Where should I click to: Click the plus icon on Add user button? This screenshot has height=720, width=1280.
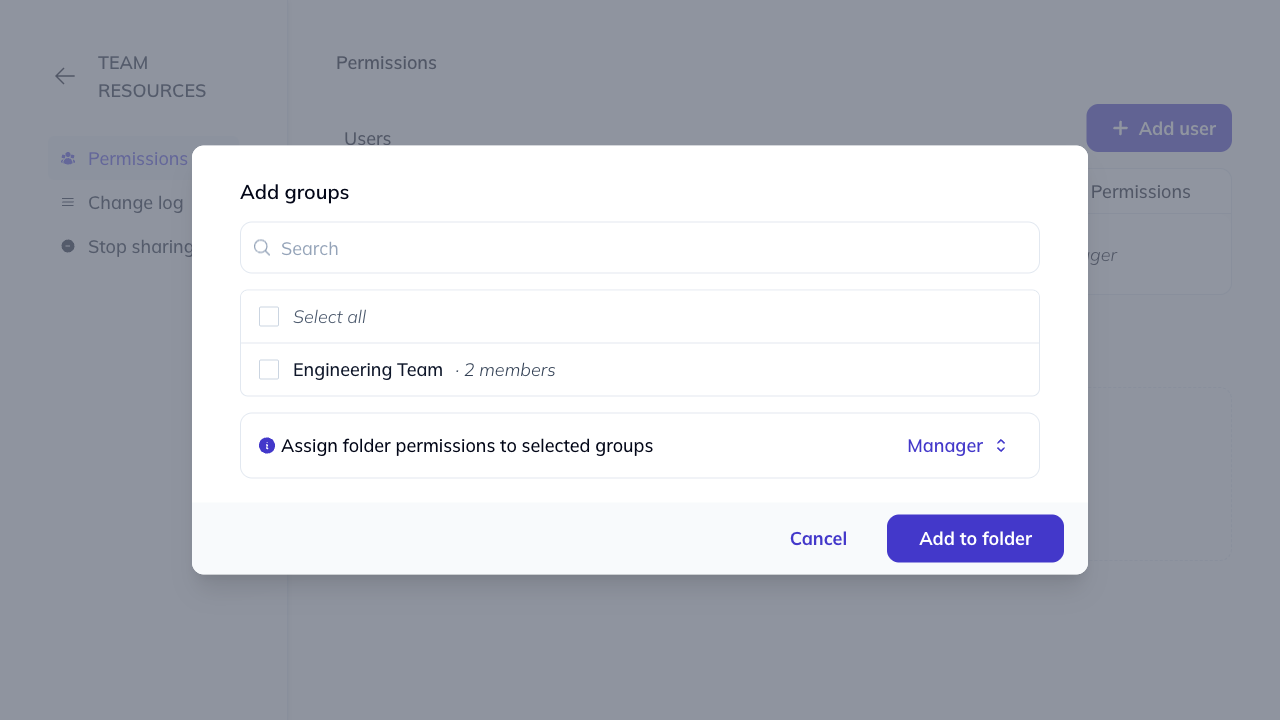[x=1120, y=128]
